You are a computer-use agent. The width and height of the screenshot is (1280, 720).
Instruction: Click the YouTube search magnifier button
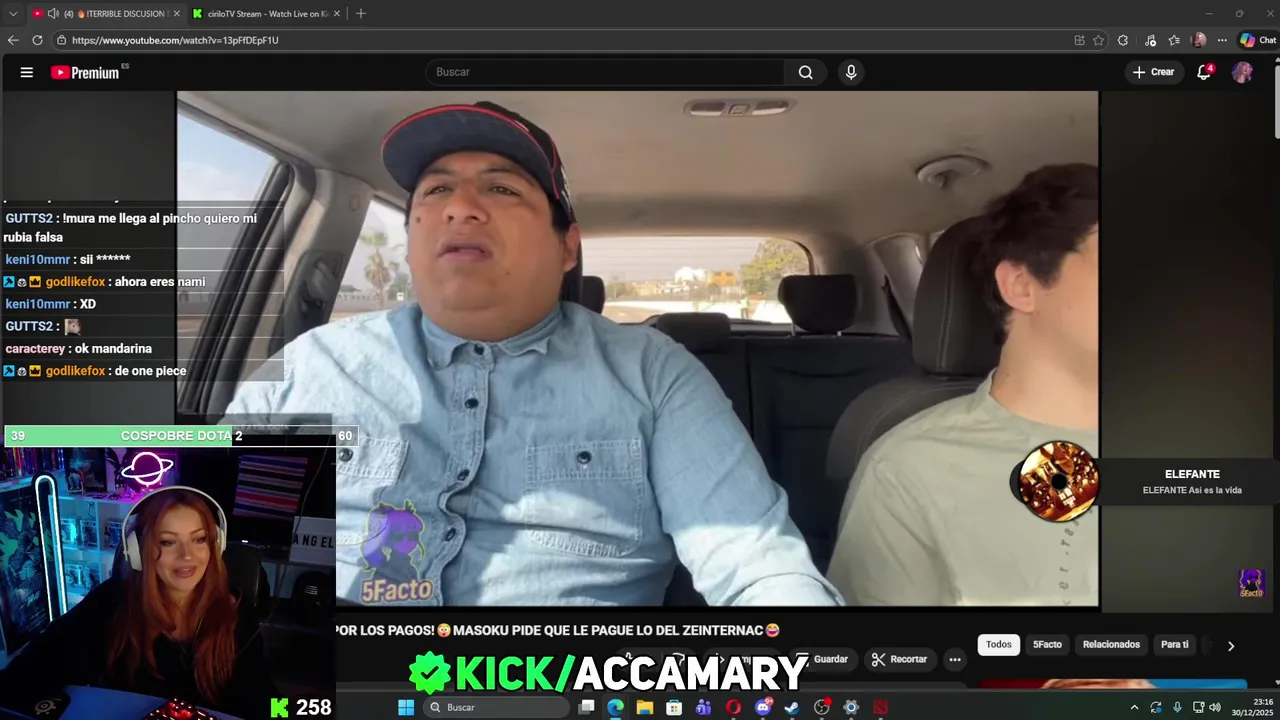806,72
